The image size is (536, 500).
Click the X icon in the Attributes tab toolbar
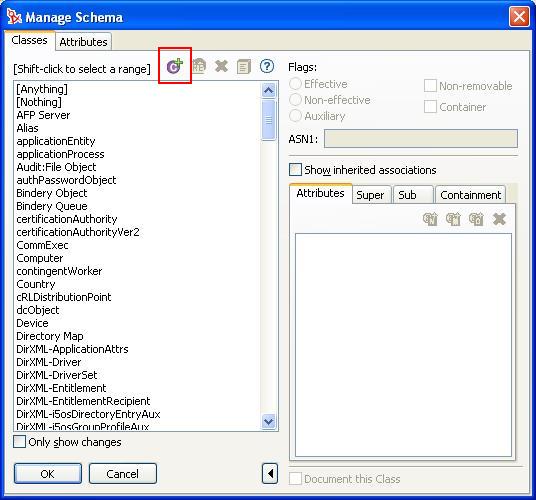click(x=499, y=219)
